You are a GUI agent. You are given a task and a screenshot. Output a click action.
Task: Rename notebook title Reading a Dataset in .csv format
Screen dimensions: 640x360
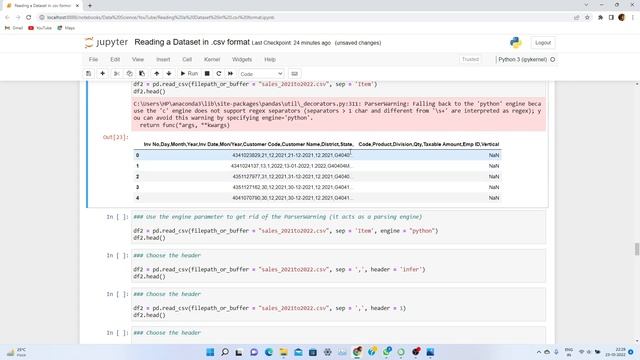click(192, 42)
